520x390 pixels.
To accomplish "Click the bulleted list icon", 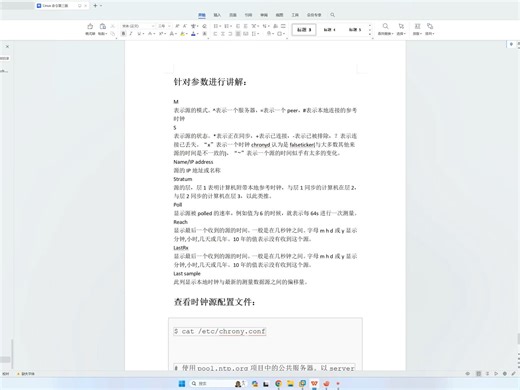I will tap(216, 26).
